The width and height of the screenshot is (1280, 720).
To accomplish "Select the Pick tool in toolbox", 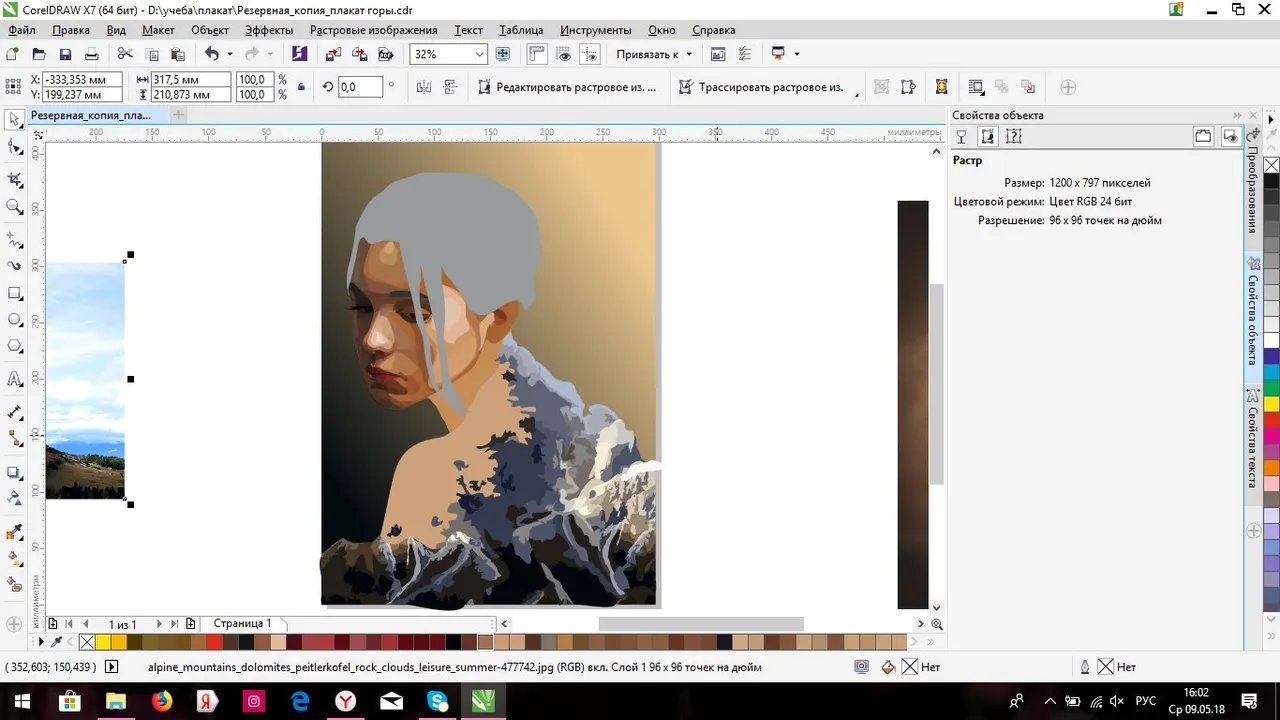I will tap(14, 119).
